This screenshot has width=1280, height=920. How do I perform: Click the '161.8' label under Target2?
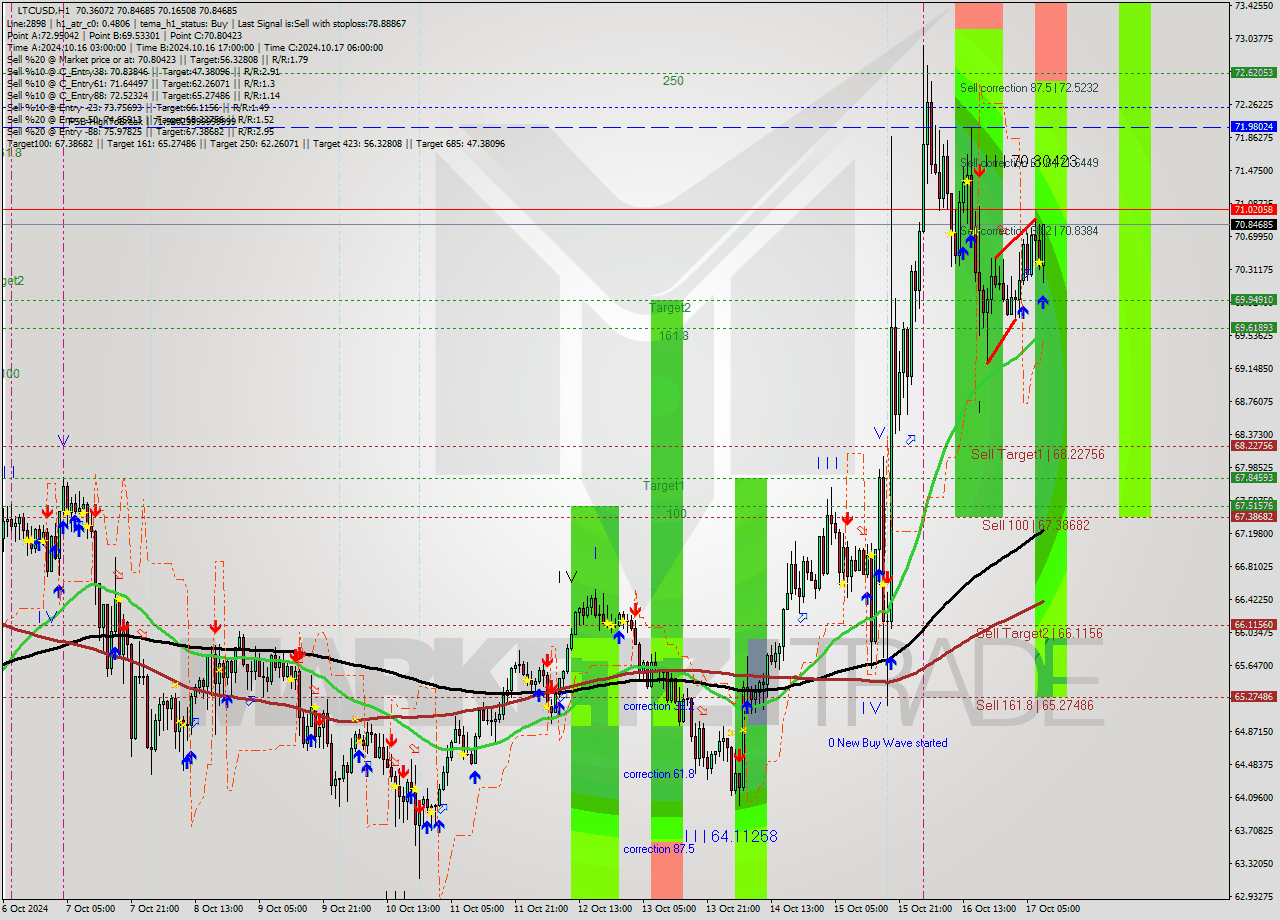pyautogui.click(x=673, y=336)
